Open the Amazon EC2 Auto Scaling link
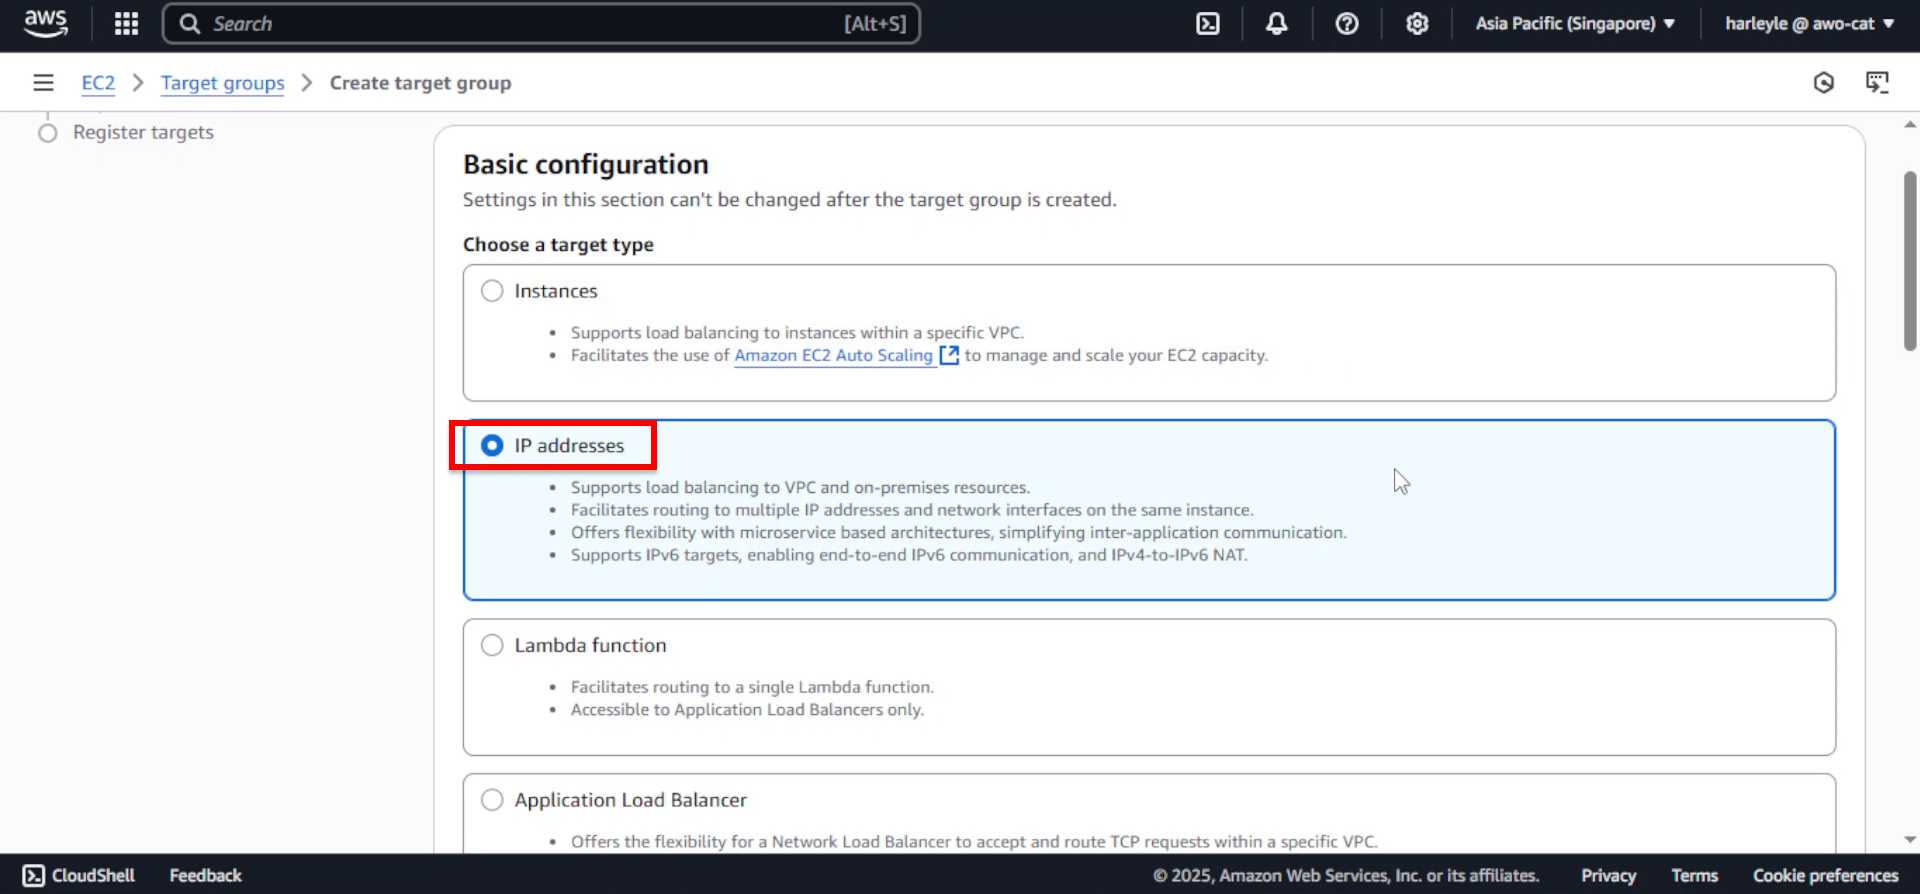 coord(833,355)
